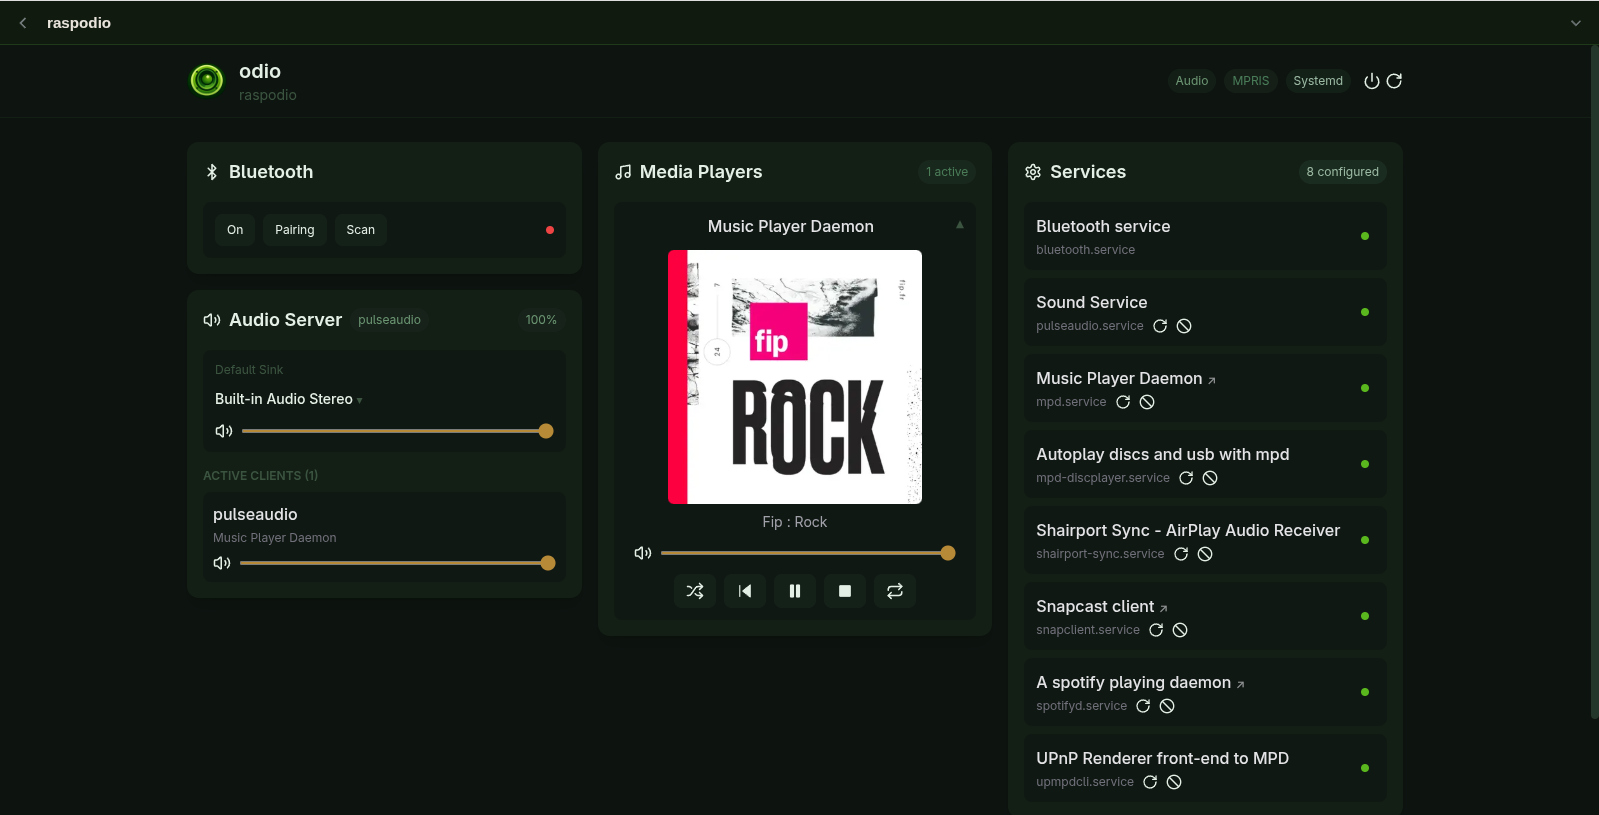Click the ACTIVE CLIENTS (1) label
The width and height of the screenshot is (1599, 815).
coord(260,476)
